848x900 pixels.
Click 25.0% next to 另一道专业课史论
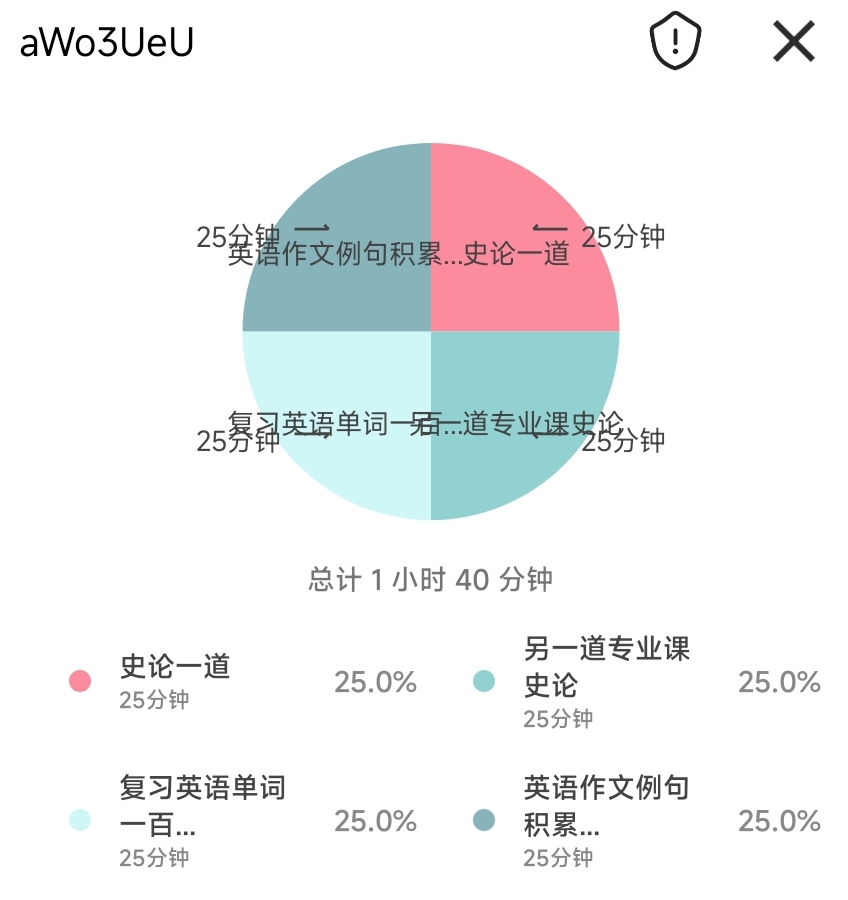[x=779, y=682]
